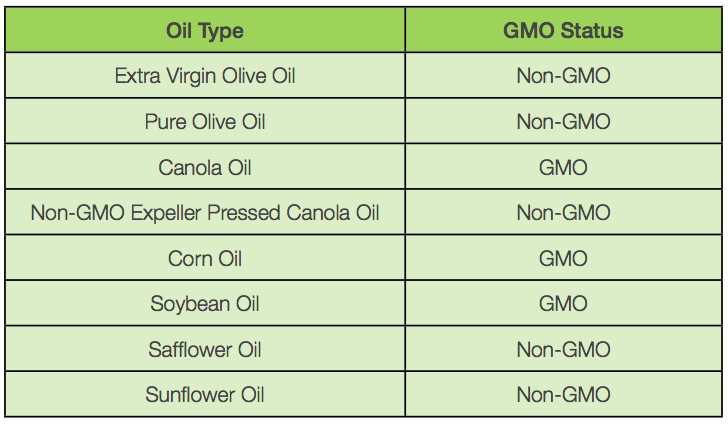Screen dimensions: 728x424
Task: Click the Canola Oil cell
Action: (x=205, y=168)
